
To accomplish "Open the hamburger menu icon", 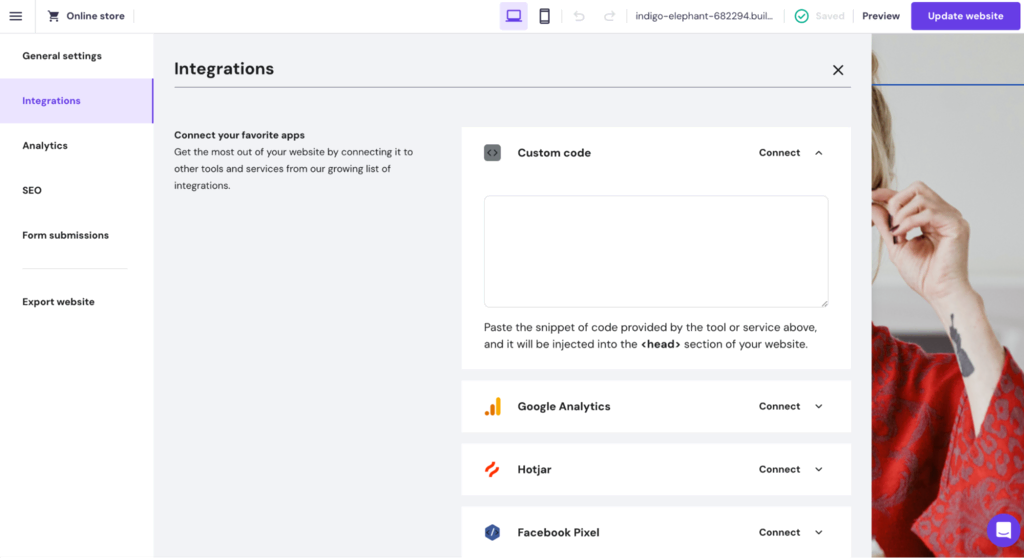I will pos(16,16).
